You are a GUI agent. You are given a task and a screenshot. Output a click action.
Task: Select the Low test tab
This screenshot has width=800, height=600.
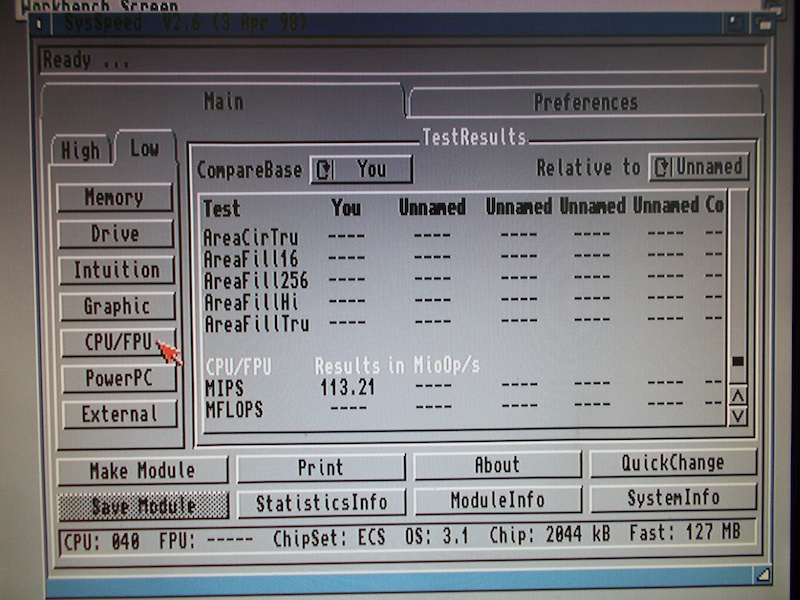tap(144, 148)
